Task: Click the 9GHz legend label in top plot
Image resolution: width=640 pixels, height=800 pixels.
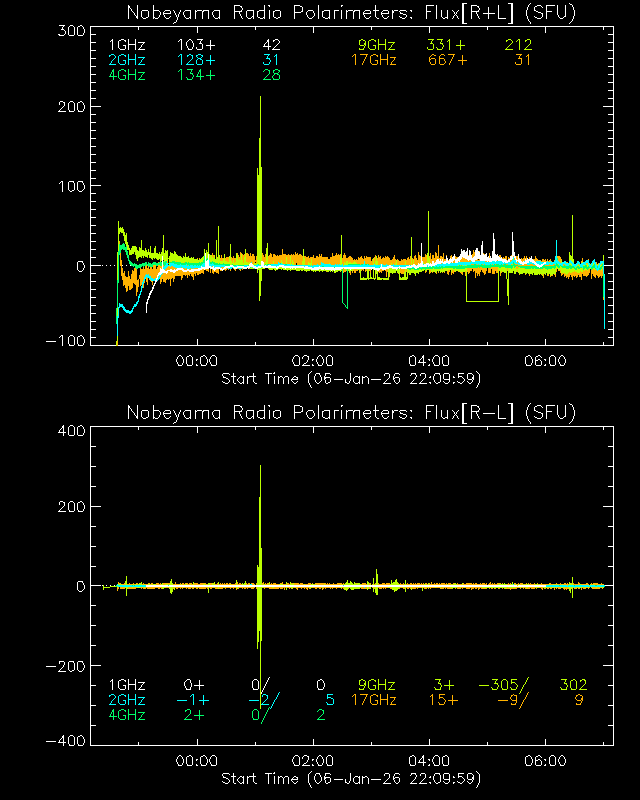Action: pyautogui.click(x=376, y=46)
